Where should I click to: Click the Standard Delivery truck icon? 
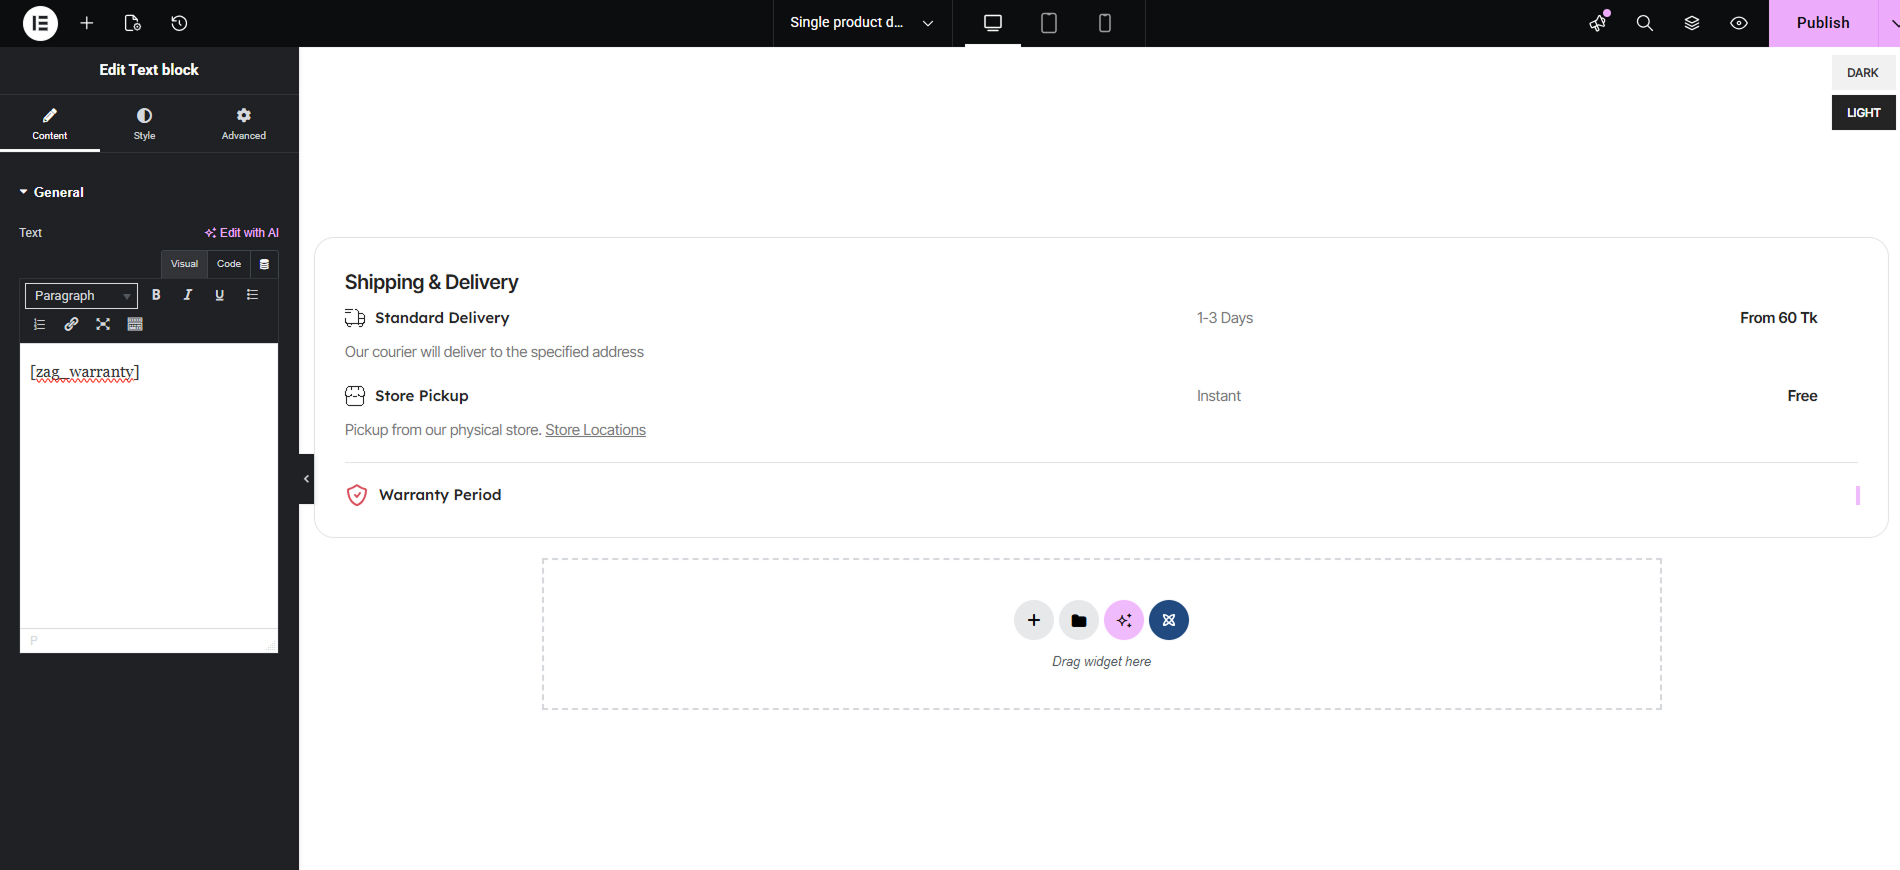click(355, 318)
